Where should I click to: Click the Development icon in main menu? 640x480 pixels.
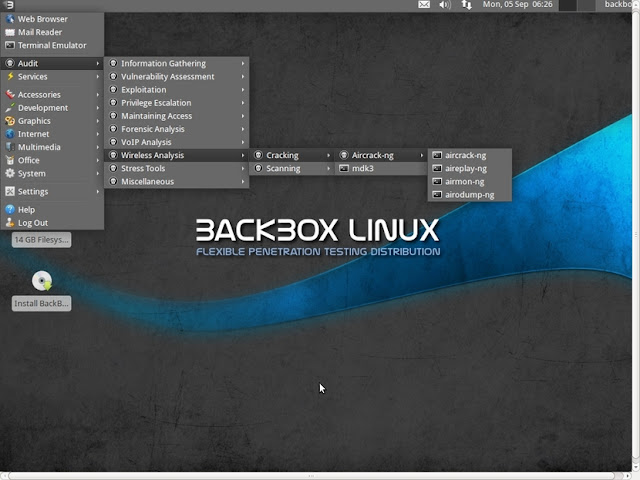click(x=10, y=108)
